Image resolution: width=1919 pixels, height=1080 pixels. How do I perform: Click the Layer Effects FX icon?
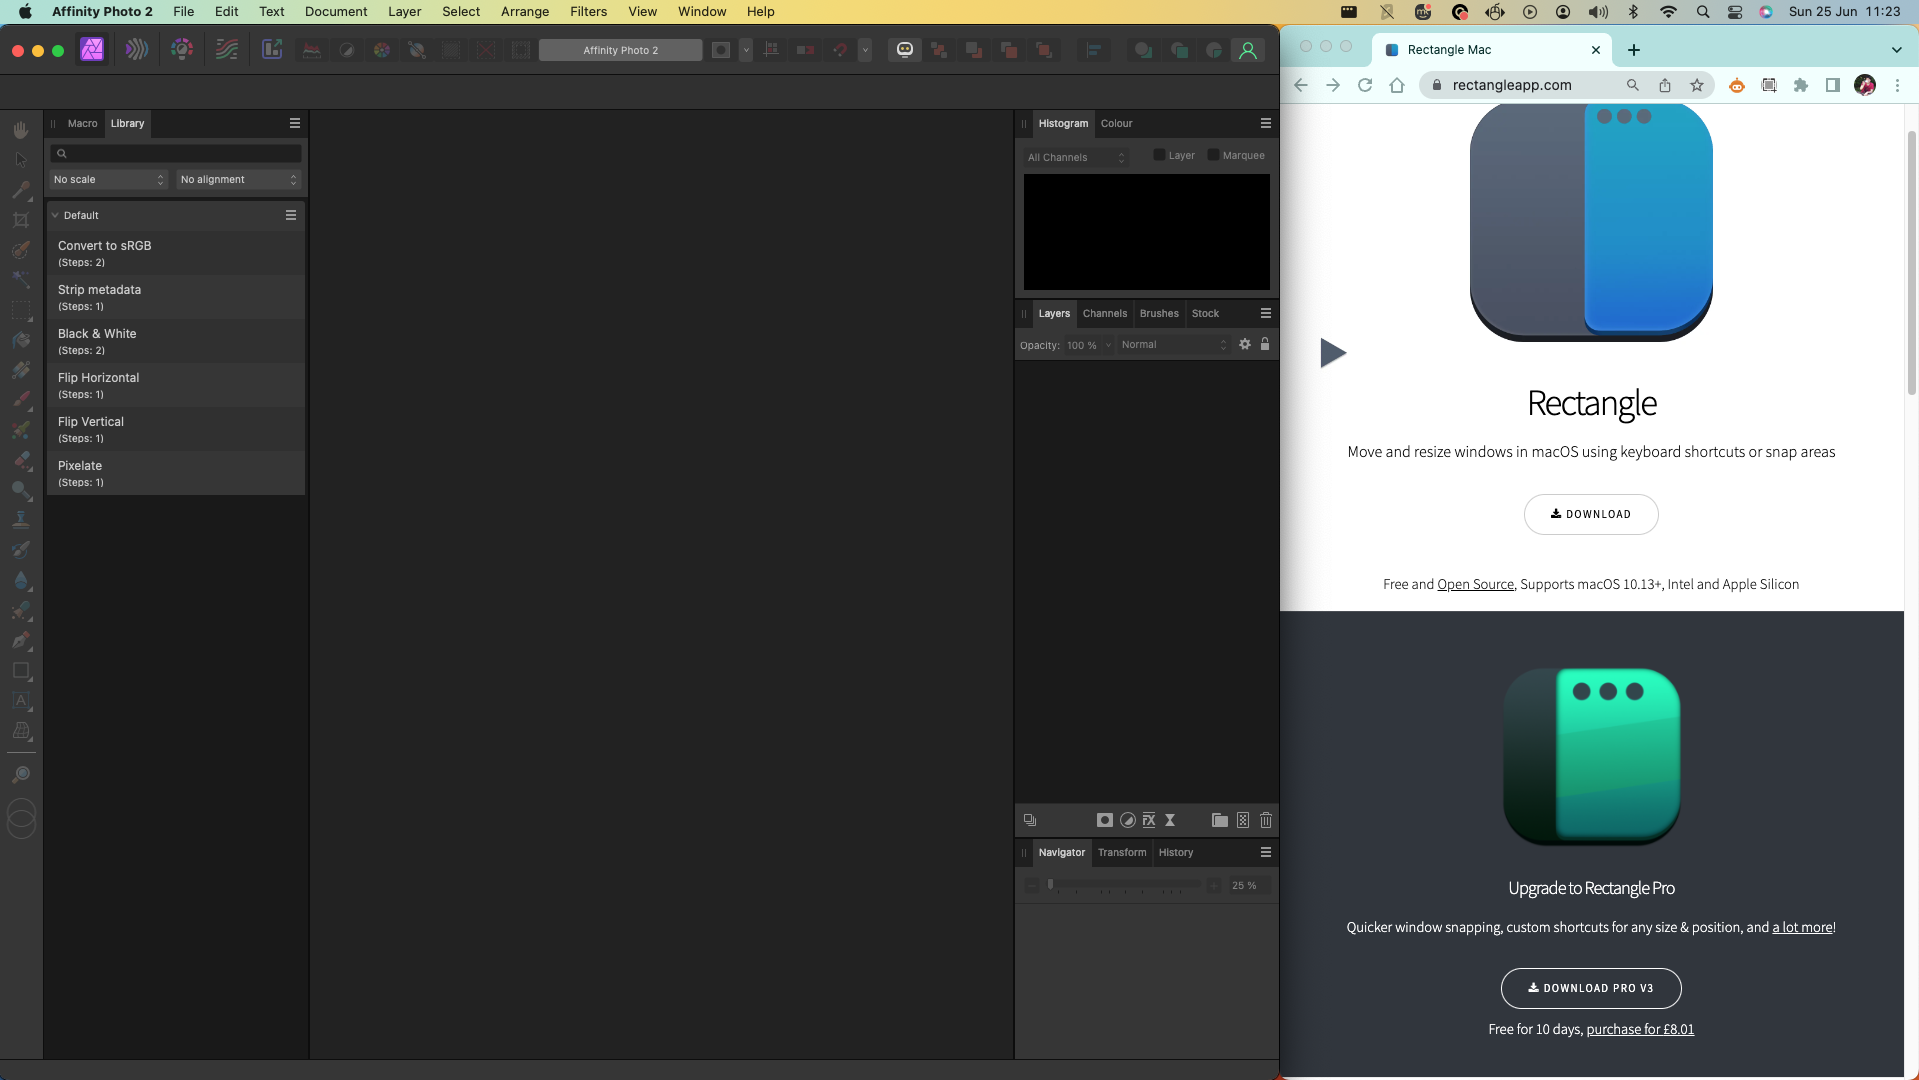(1149, 820)
